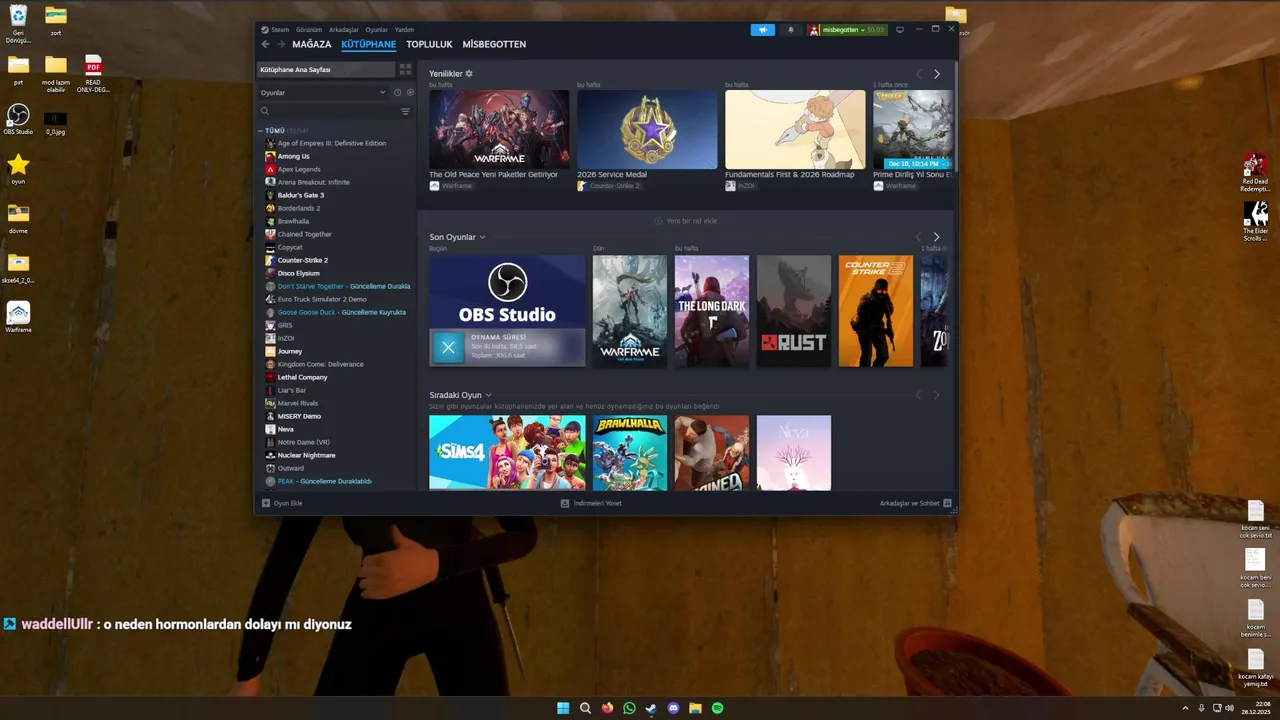Click the Steam back navigation arrow
This screenshot has height=720, width=1280.
[265, 44]
